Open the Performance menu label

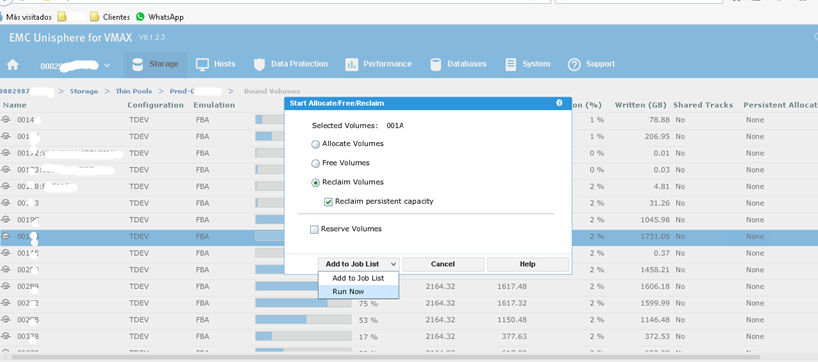(x=388, y=64)
